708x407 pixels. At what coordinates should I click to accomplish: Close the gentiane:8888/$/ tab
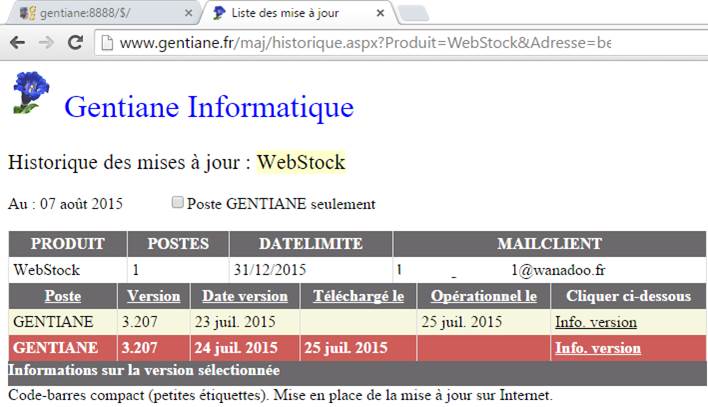pyautogui.click(x=189, y=13)
